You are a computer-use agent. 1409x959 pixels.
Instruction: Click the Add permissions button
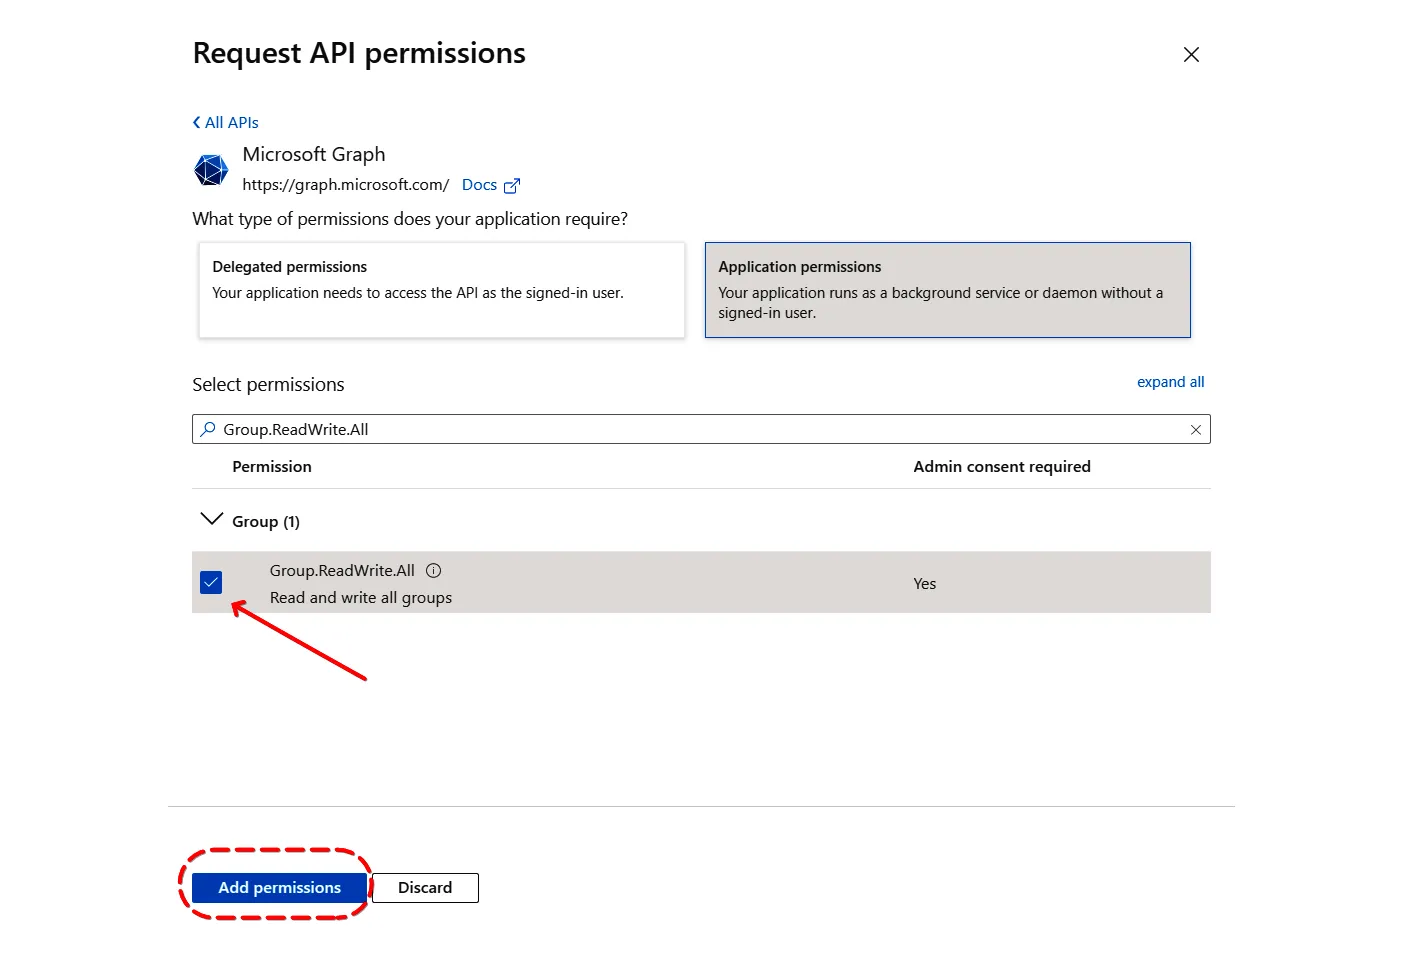point(280,888)
